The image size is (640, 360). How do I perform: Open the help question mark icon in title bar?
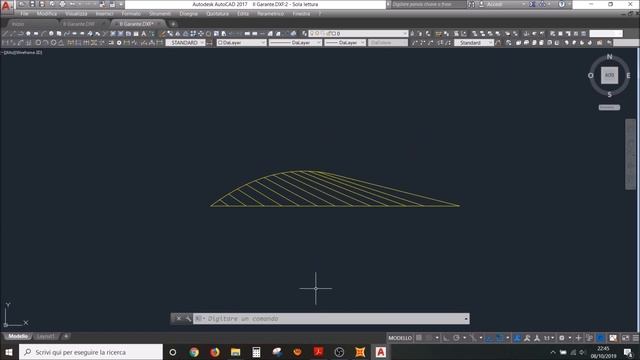click(562, 4)
